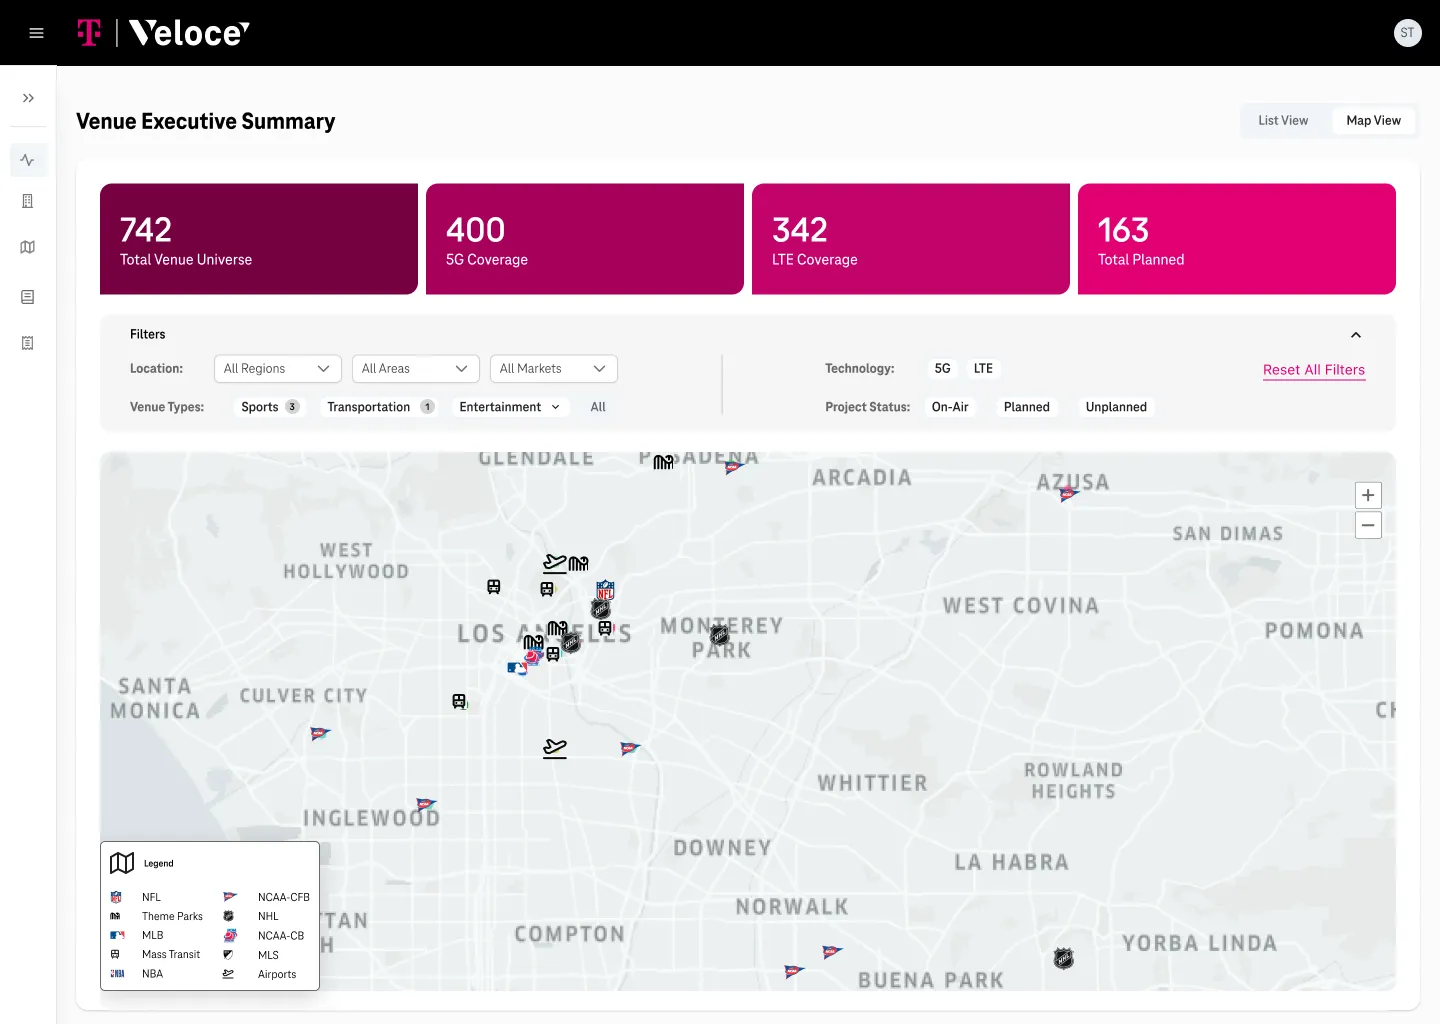Viewport: 1440px width, 1024px height.
Task: Collapse the Filters panel
Action: 1356,335
